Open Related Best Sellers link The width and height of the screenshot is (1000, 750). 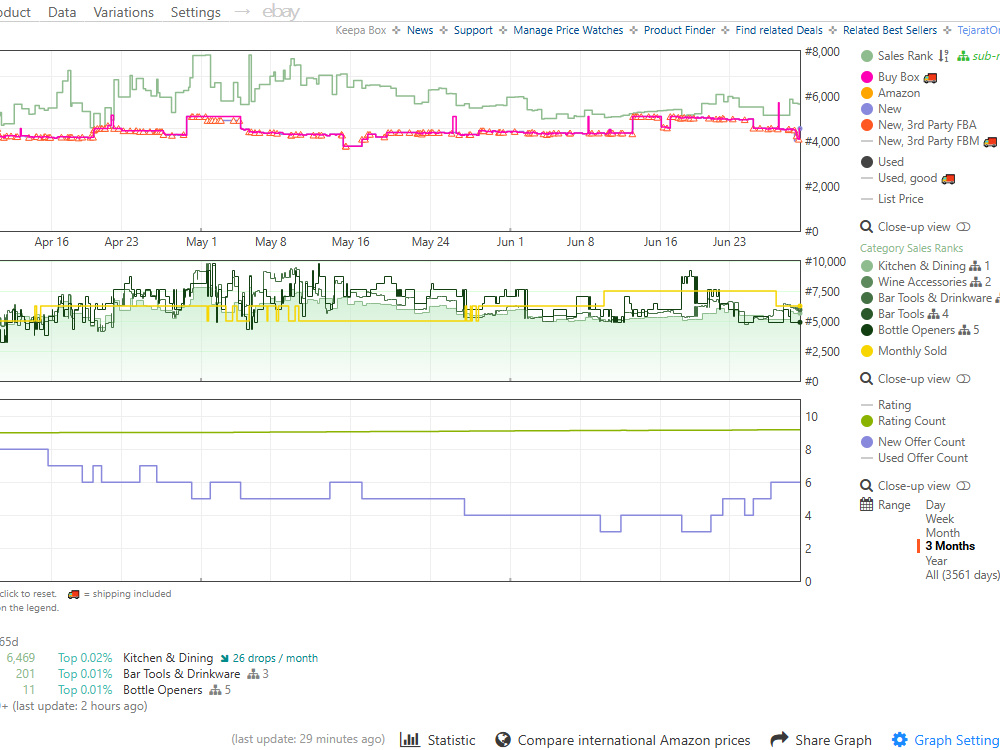pyautogui.click(x=890, y=30)
